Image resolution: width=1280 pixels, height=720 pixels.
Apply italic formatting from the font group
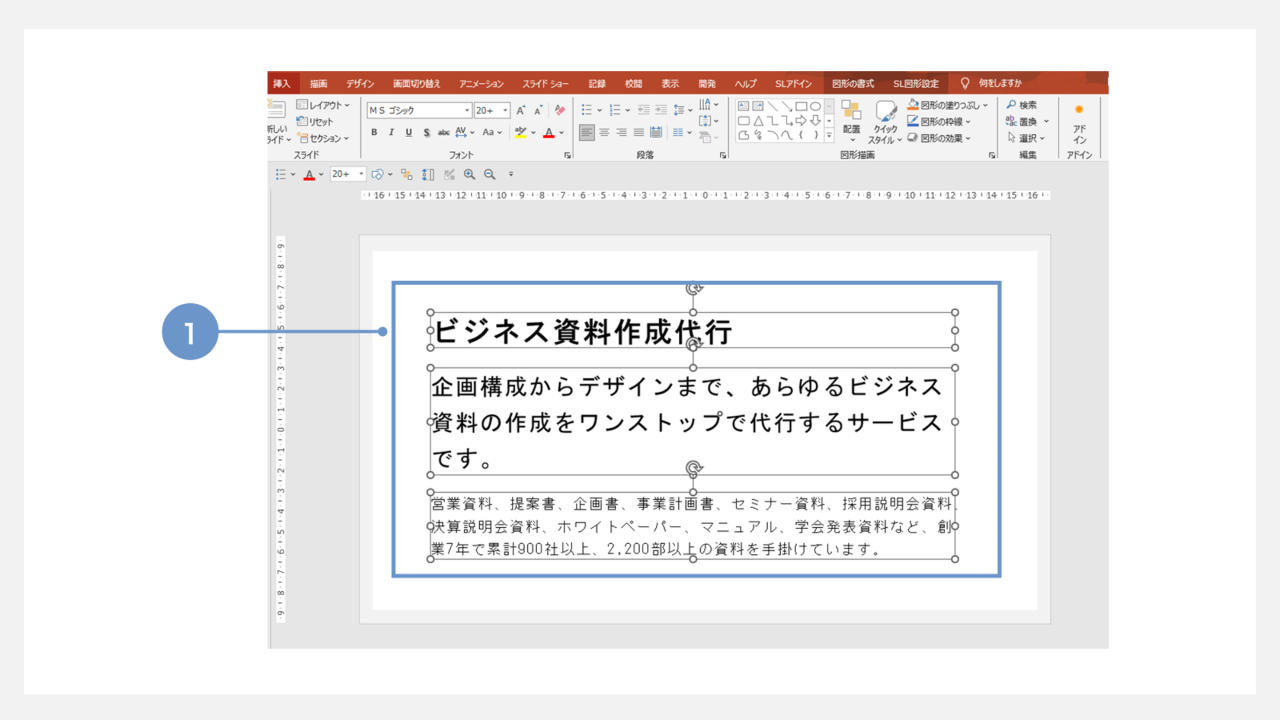pos(392,132)
